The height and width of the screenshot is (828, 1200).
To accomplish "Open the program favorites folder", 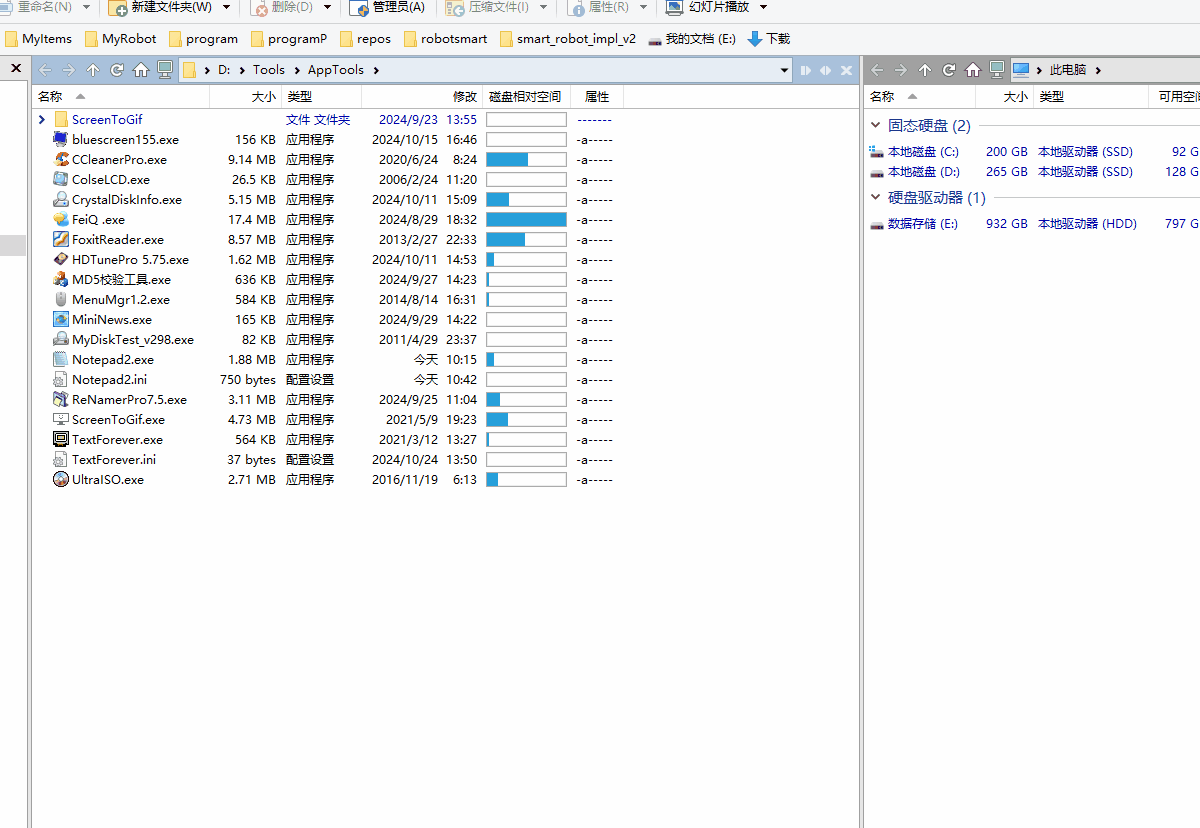I will (x=203, y=39).
